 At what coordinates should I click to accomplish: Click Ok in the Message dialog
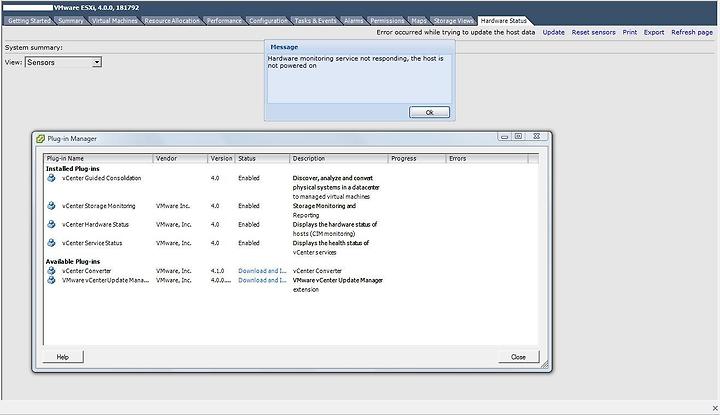(429, 112)
